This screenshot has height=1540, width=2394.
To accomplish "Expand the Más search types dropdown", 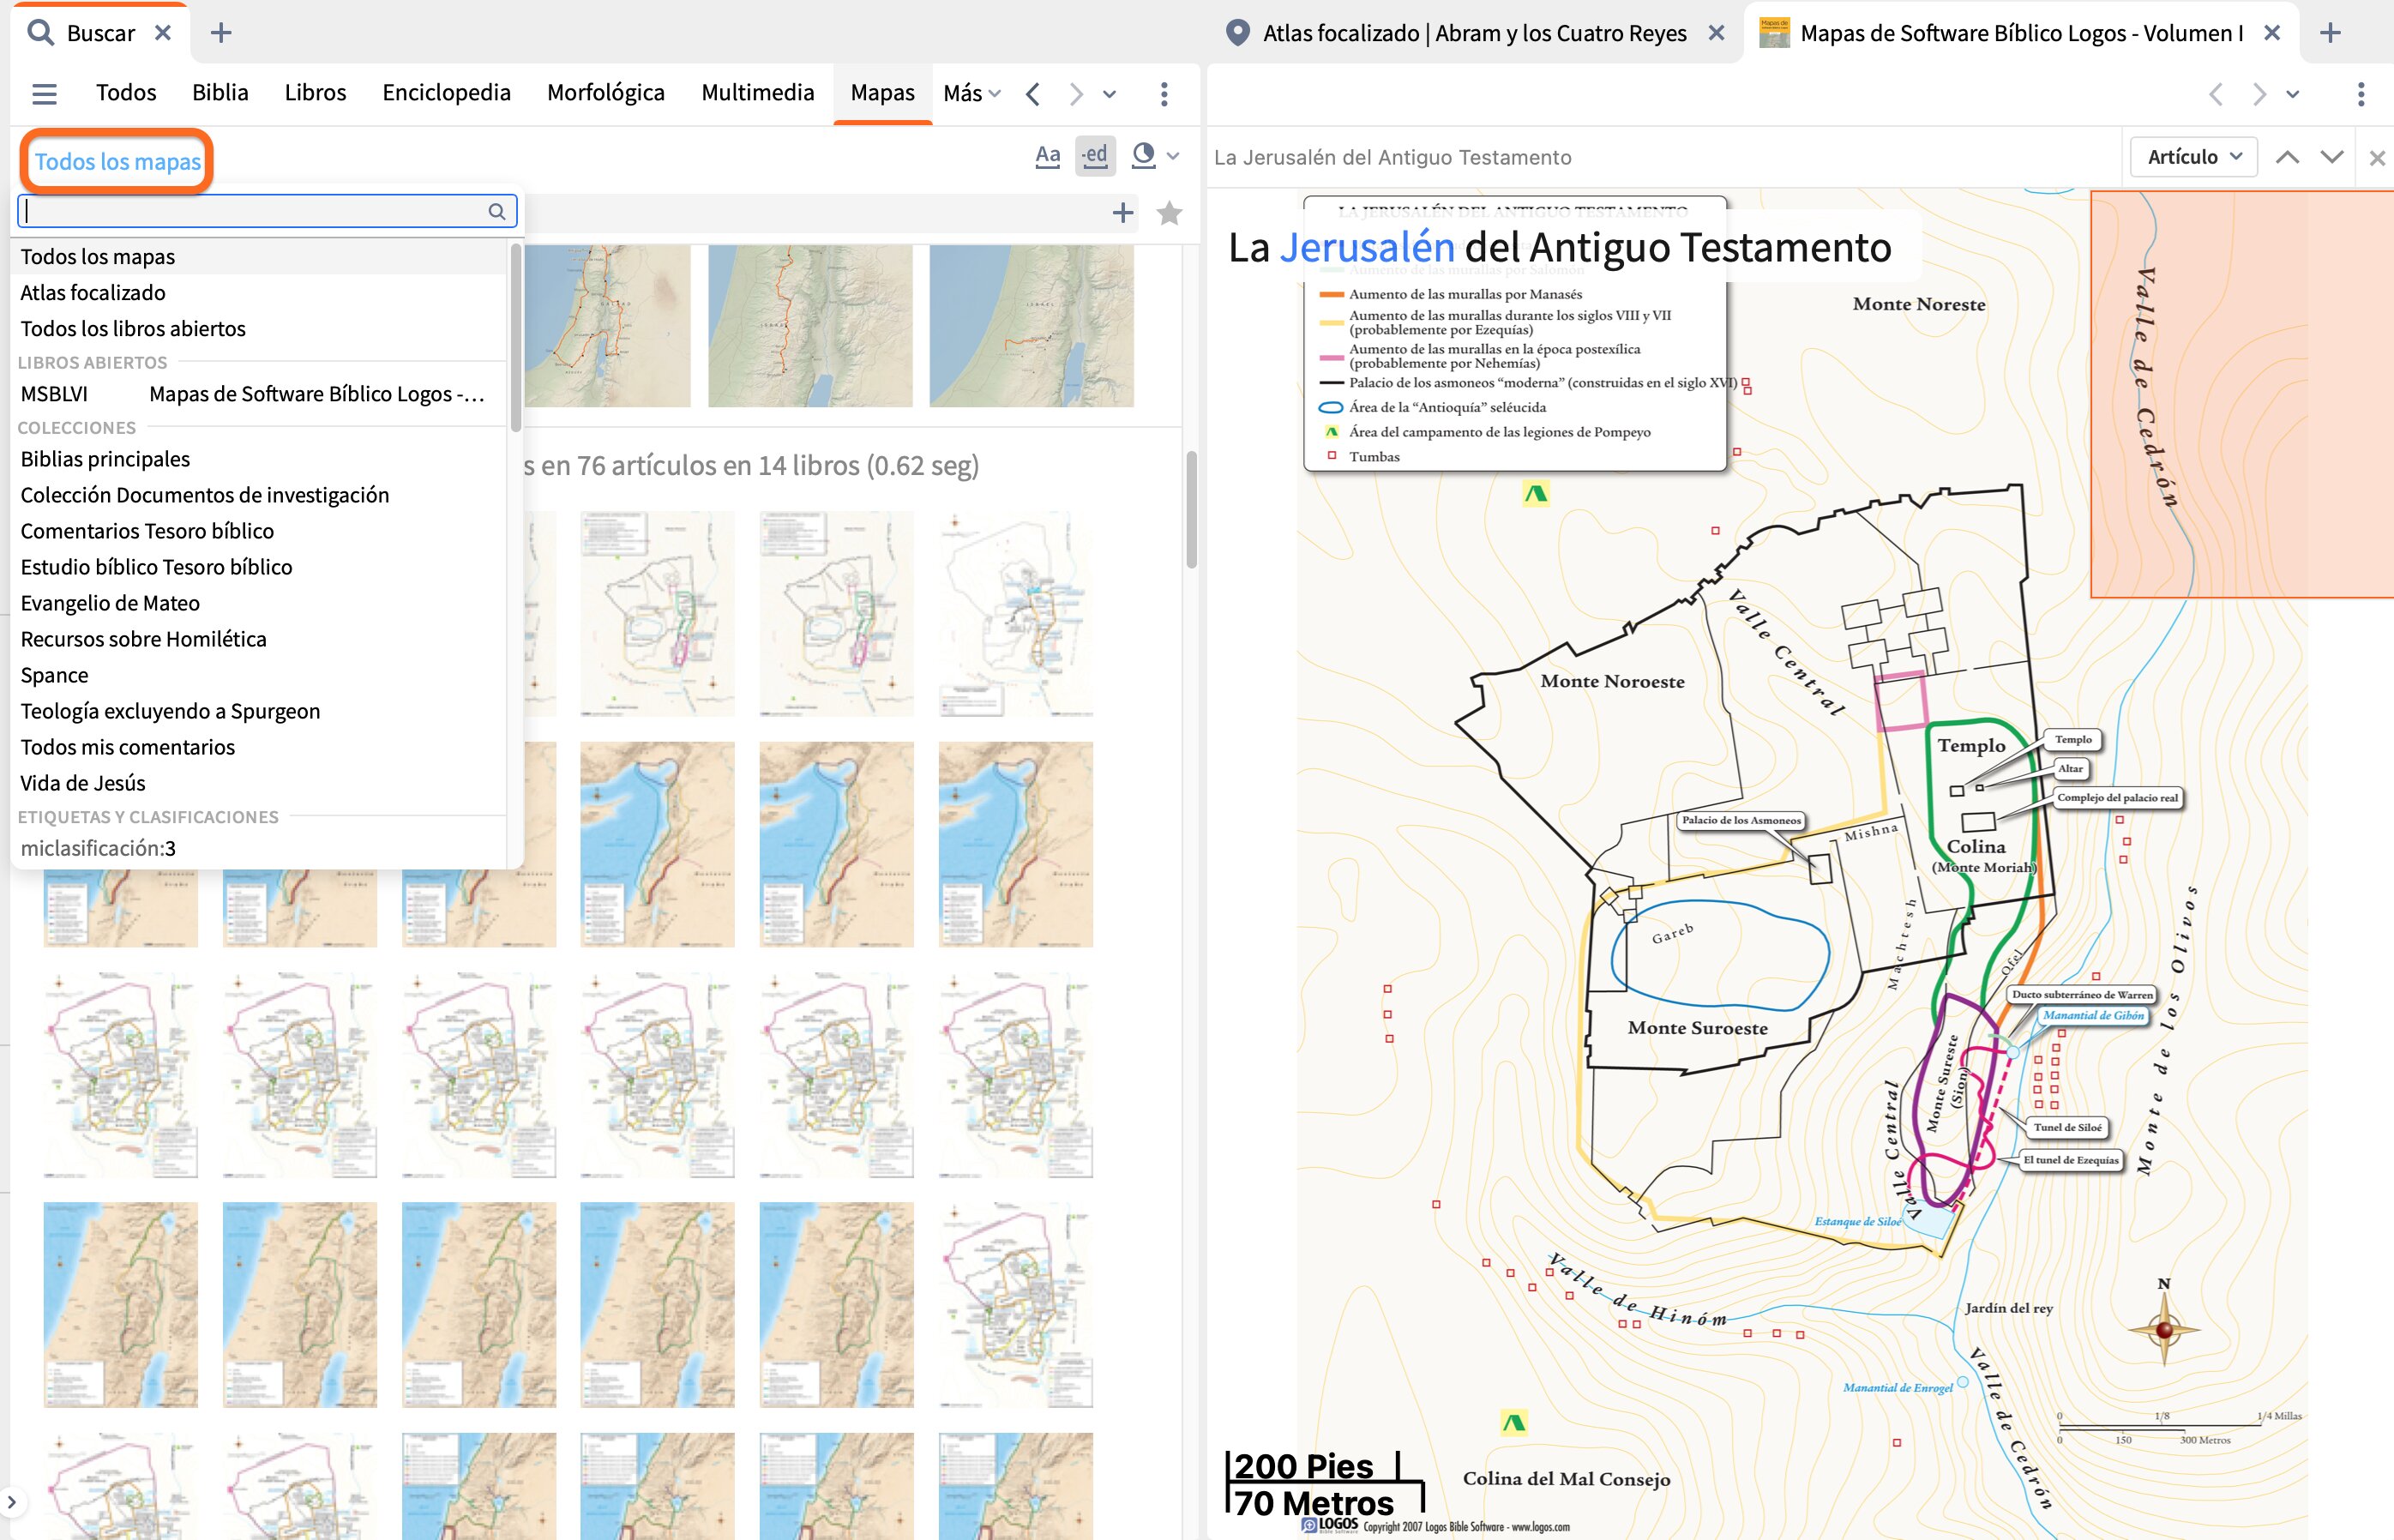I will (x=971, y=94).
